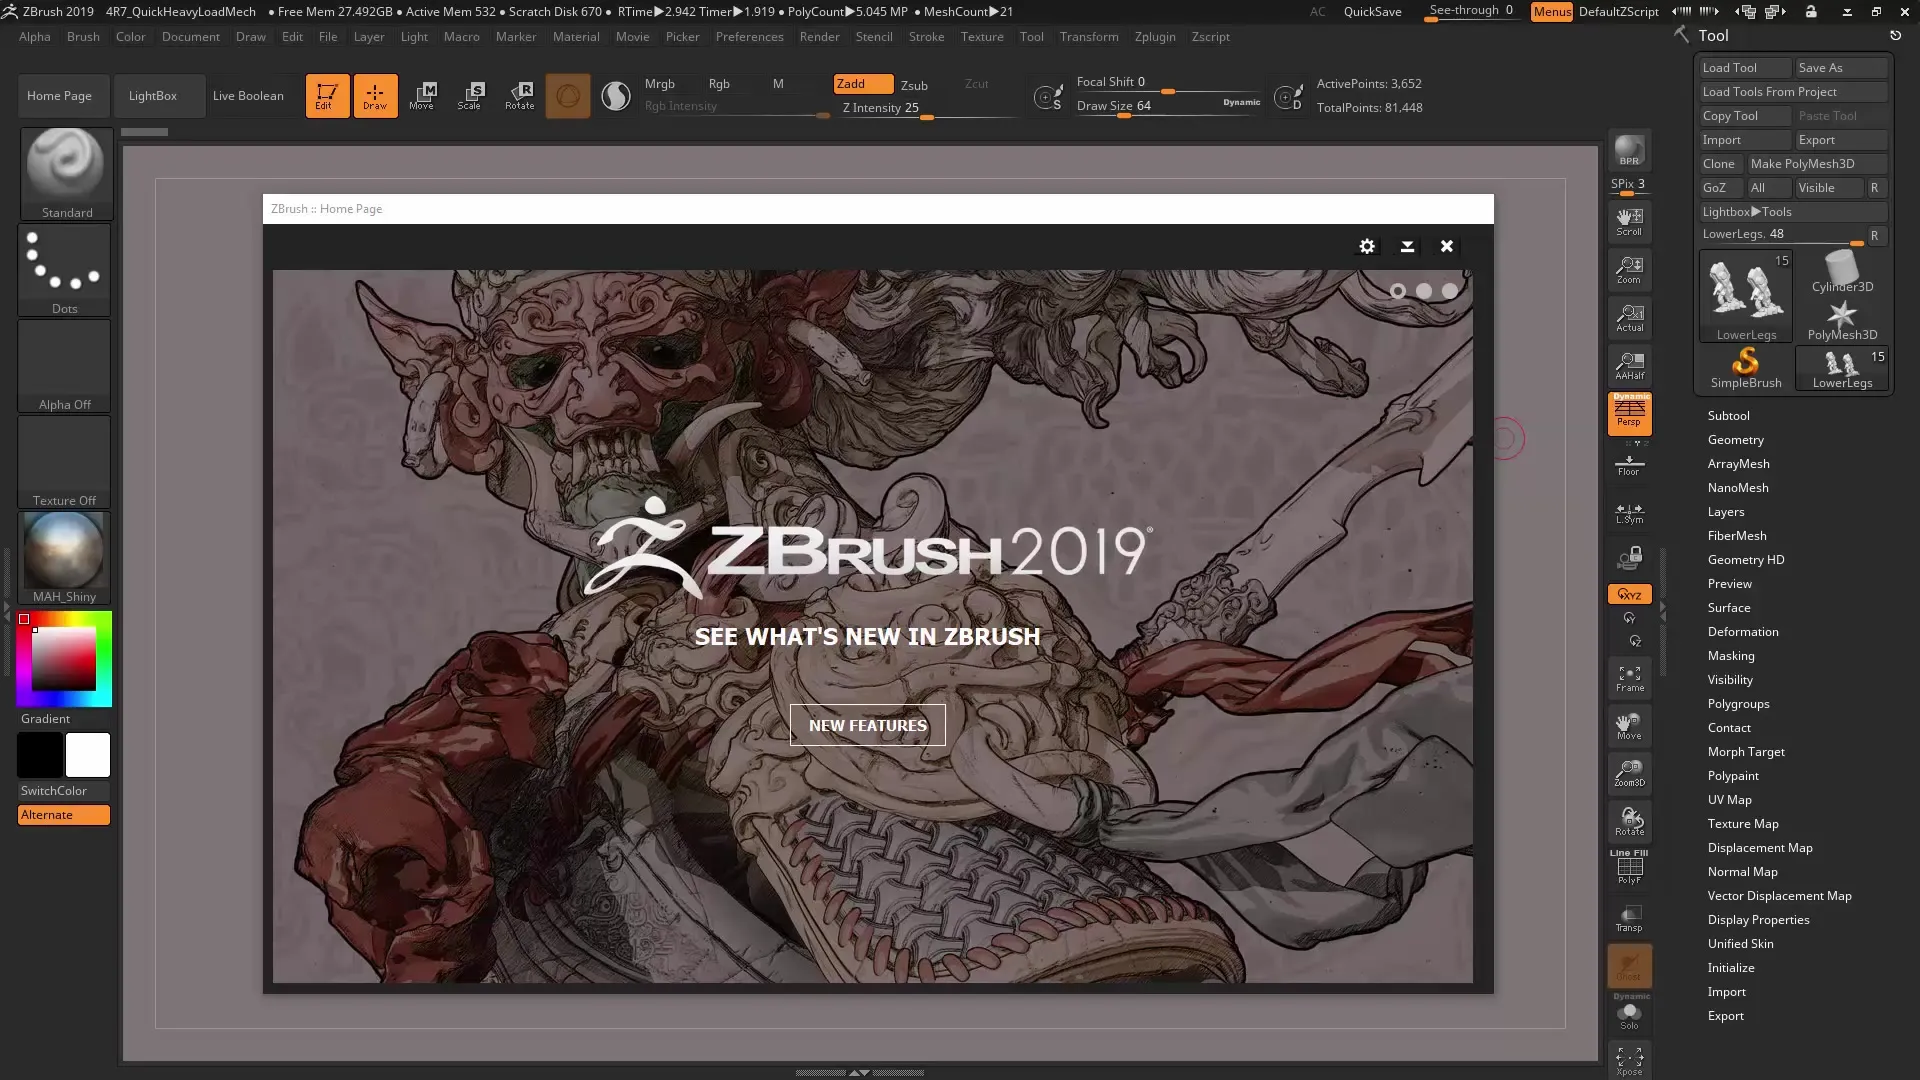1920x1080 pixels.
Task: Toggle Solo mode
Action: [x=1629, y=1014]
